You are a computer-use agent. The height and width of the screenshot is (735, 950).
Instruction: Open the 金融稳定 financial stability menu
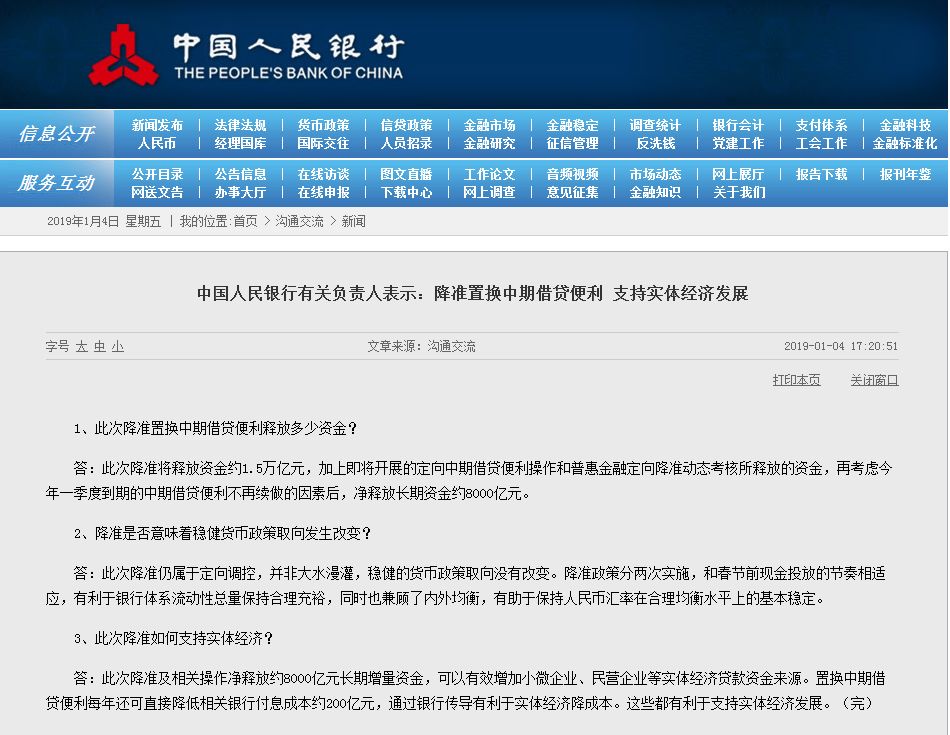[x=571, y=125]
